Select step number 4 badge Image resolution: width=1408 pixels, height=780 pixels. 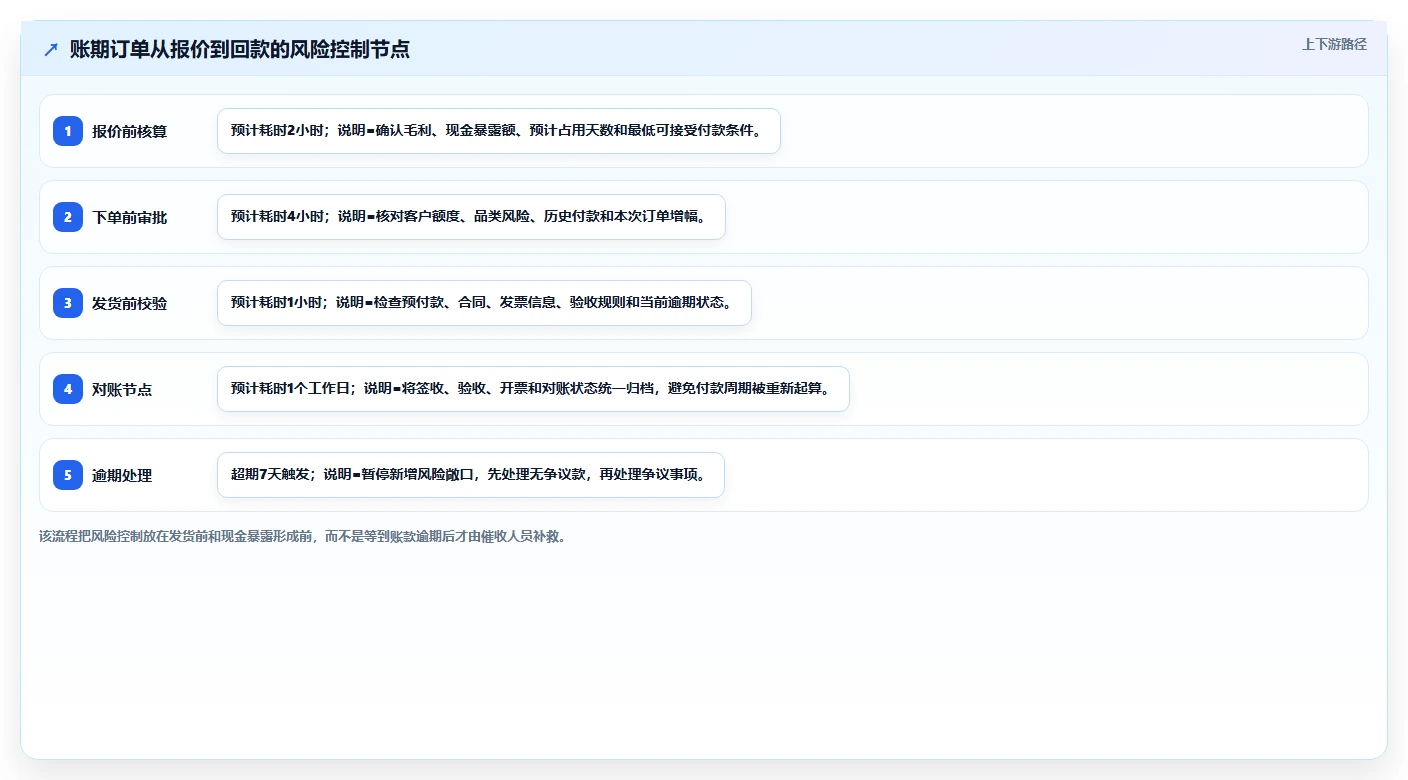click(68, 389)
